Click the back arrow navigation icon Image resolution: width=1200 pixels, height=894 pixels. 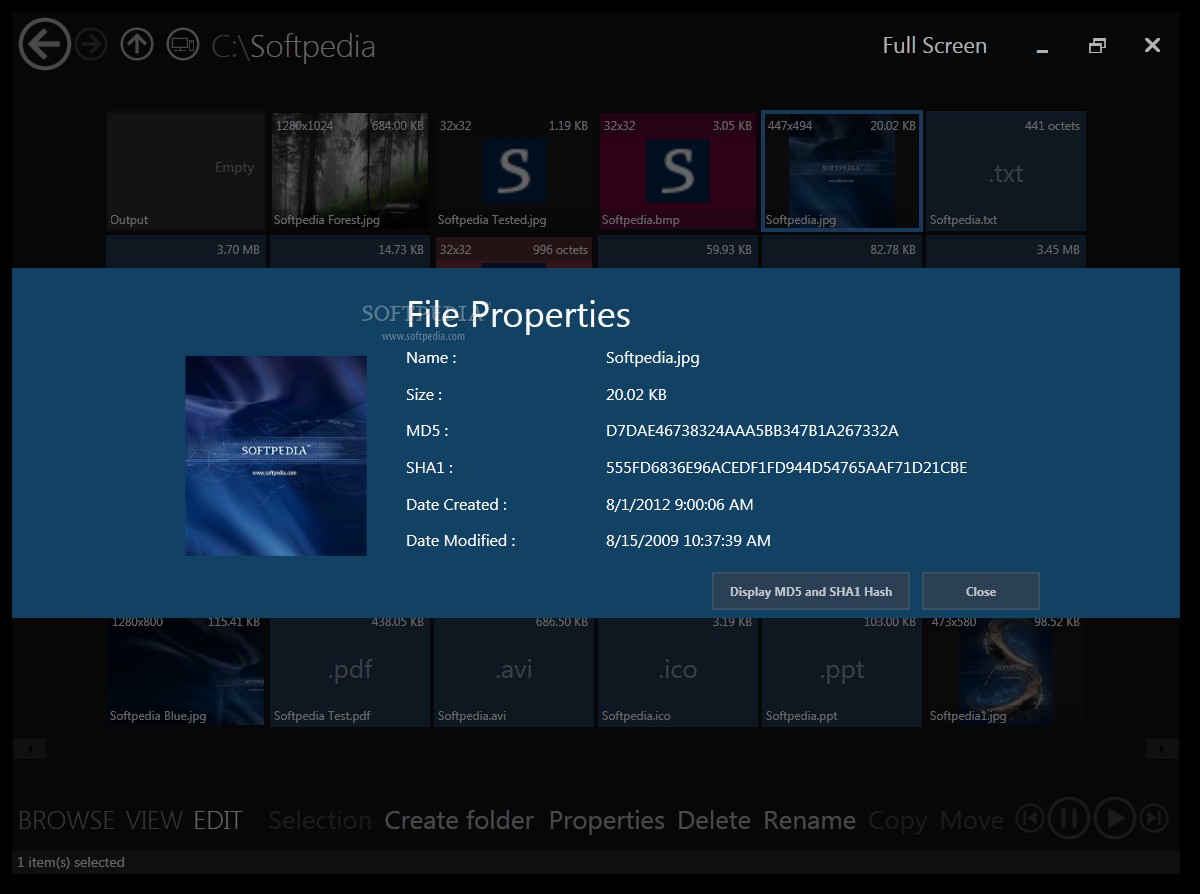click(x=44, y=45)
